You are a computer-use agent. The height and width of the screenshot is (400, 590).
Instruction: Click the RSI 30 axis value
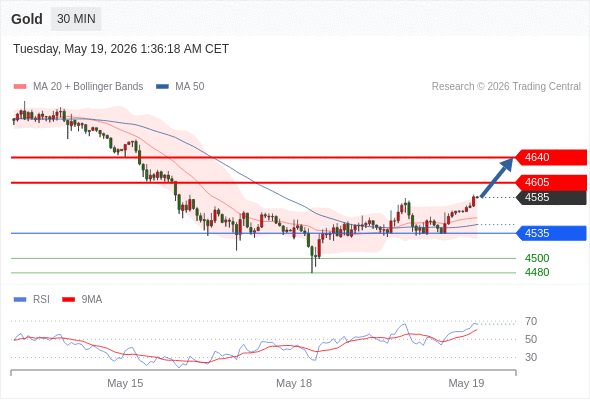tap(531, 357)
